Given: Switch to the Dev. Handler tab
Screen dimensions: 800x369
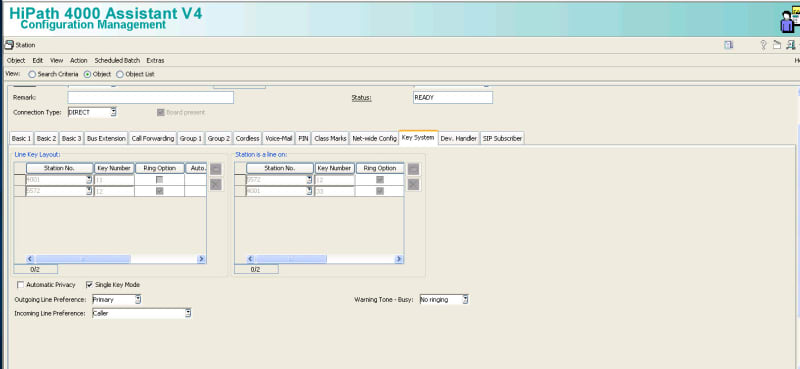Looking at the screenshot, I should click(x=459, y=138).
